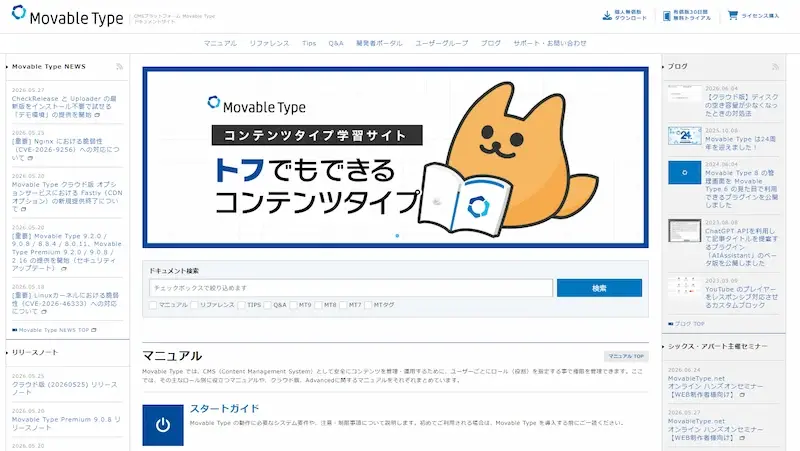Click the license purchase shopping cart icon

(733, 15)
